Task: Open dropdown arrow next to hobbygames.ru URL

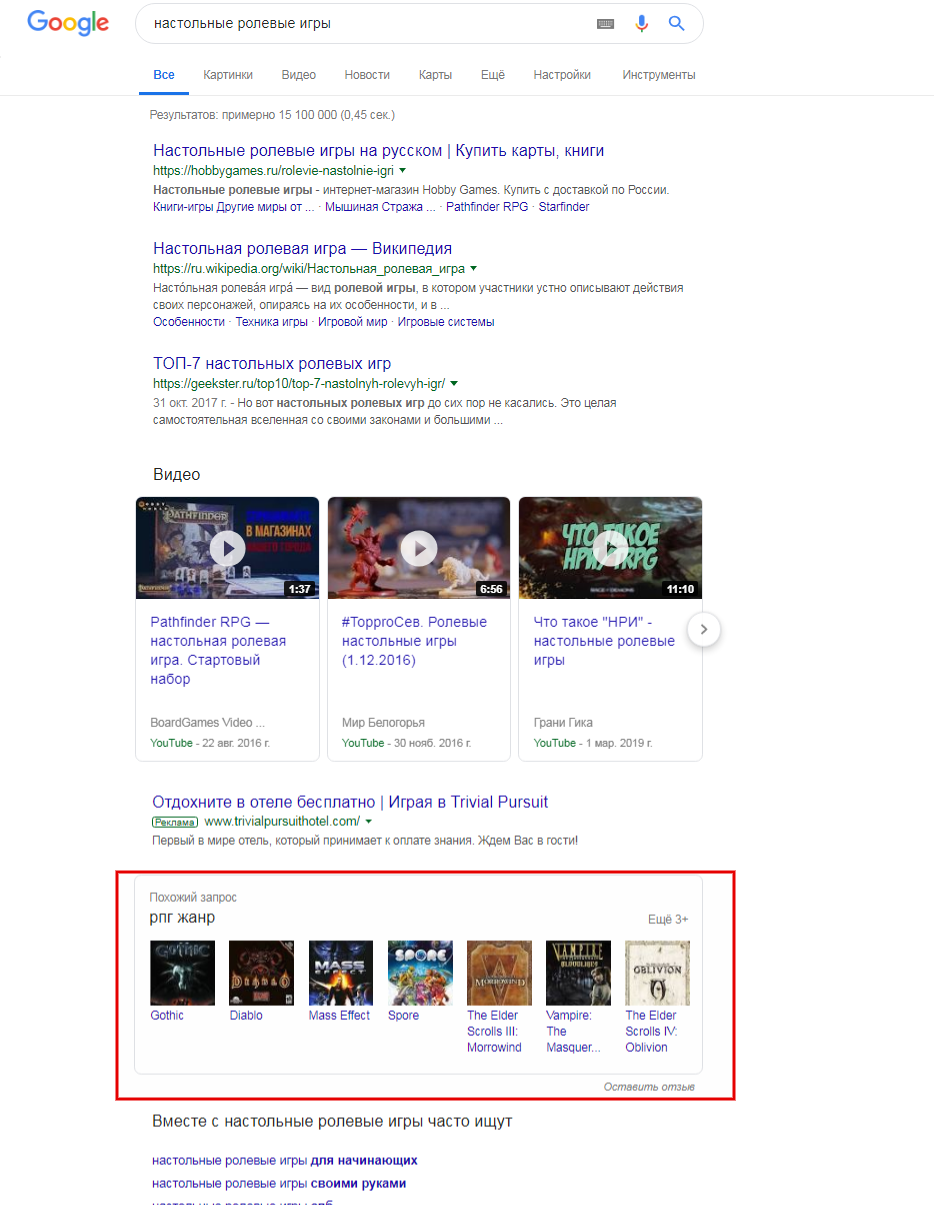Action: click(x=403, y=171)
